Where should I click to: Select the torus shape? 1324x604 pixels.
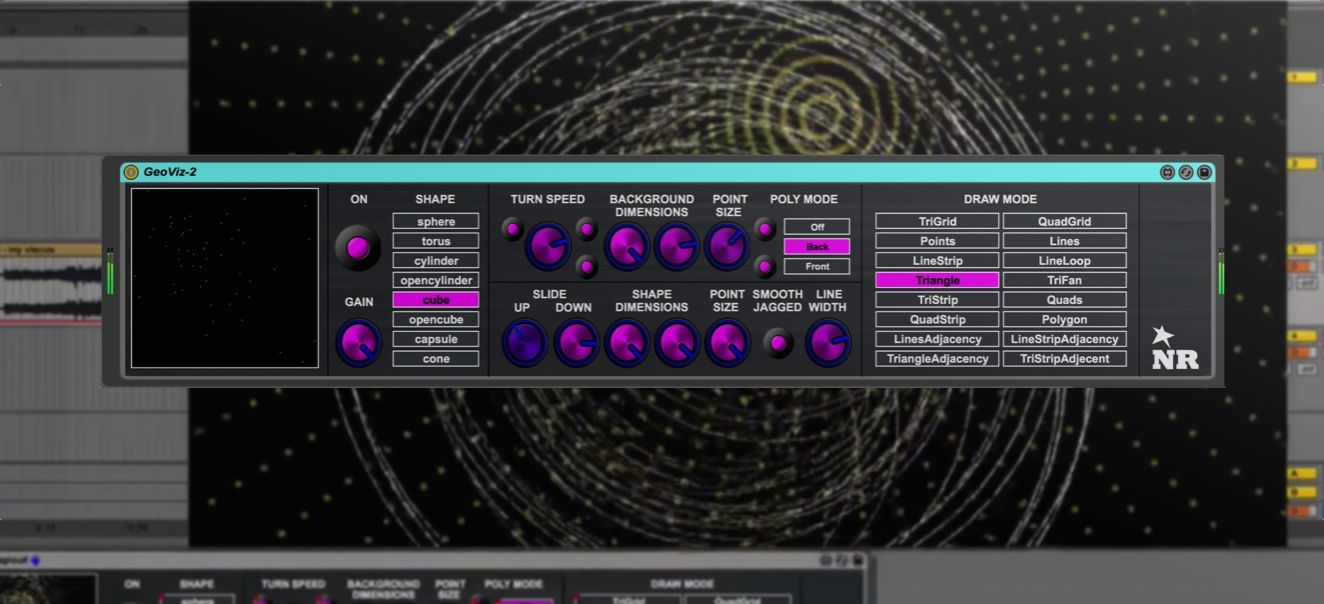[436, 241]
